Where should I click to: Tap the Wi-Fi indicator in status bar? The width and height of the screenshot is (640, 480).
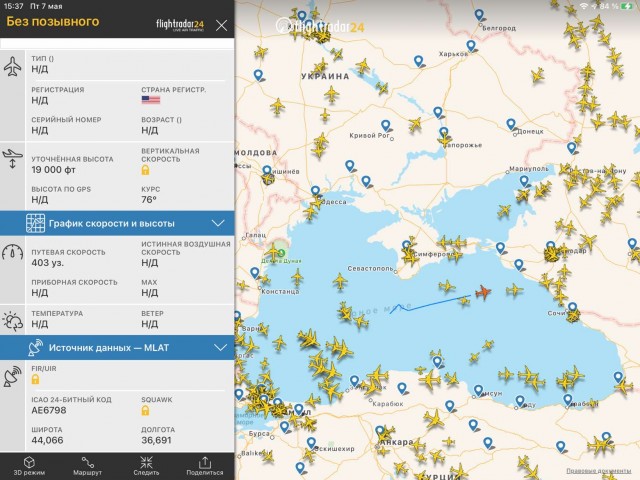pos(584,6)
